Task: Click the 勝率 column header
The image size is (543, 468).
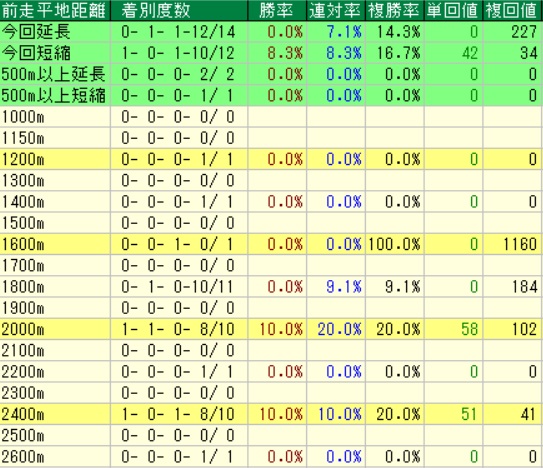Action: (277, 11)
